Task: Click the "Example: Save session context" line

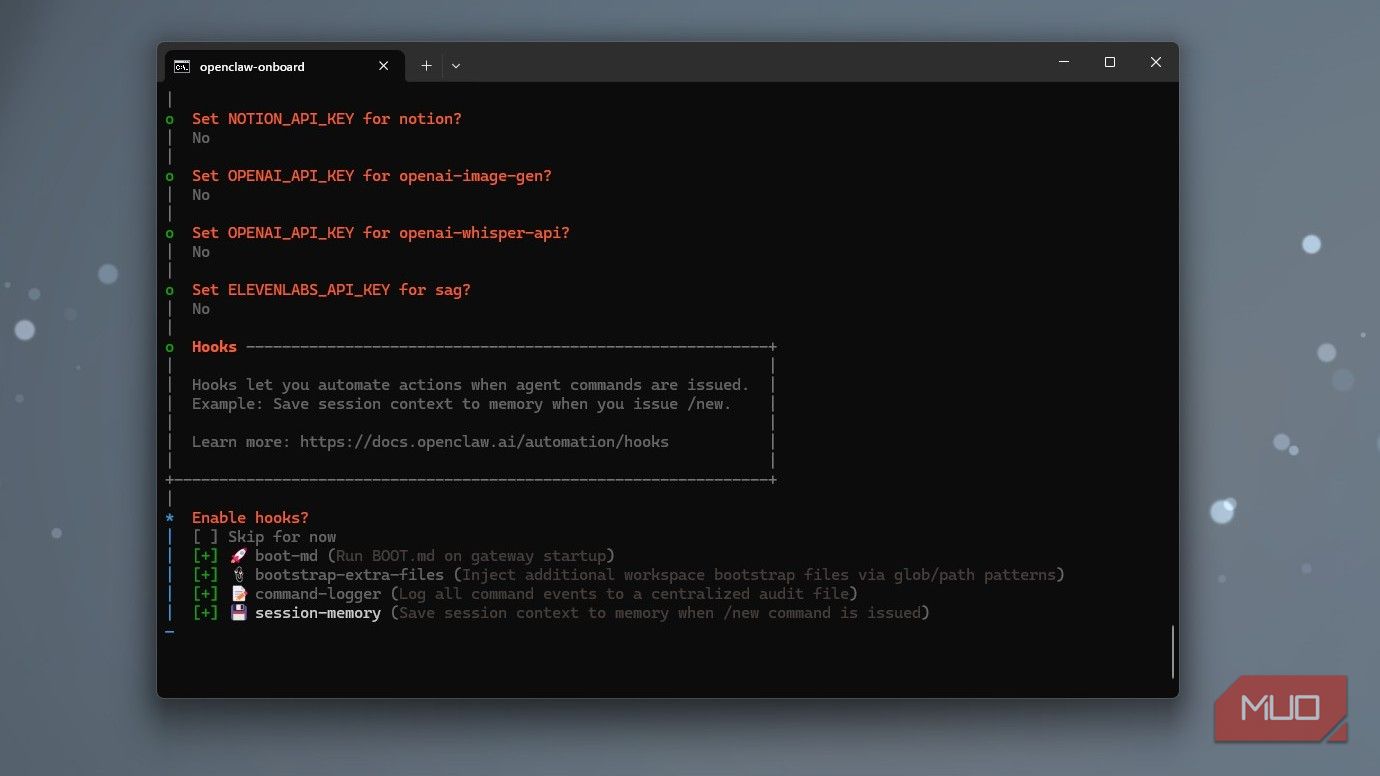Action: (462, 404)
